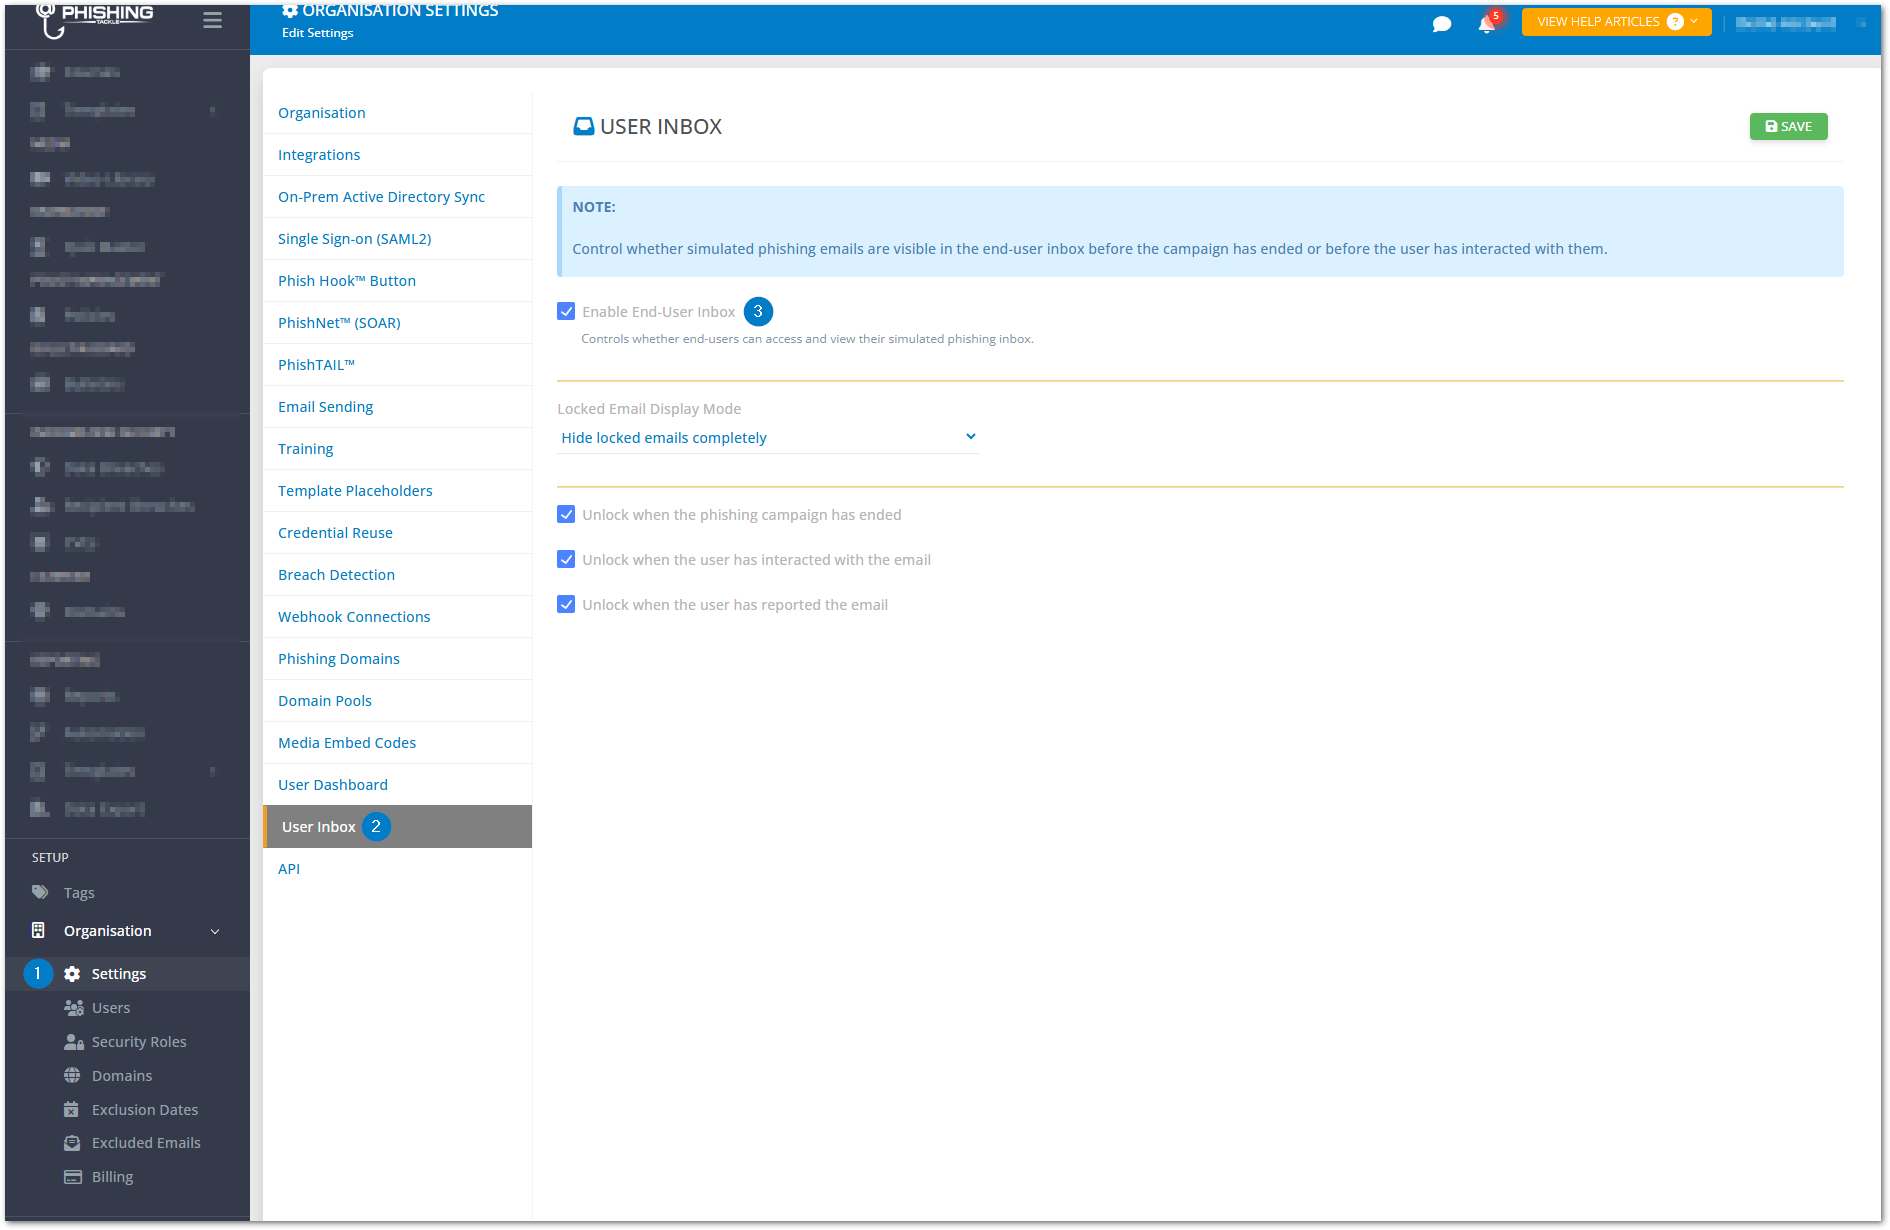The height and width of the screenshot is (1230, 1890).
Task: Toggle the hamburger sidebar menu
Action: click(x=212, y=20)
